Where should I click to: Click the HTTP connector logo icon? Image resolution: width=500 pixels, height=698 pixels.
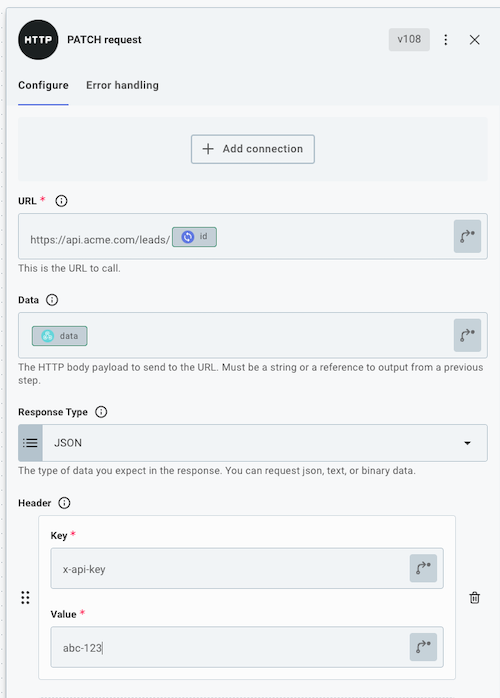coord(38,40)
